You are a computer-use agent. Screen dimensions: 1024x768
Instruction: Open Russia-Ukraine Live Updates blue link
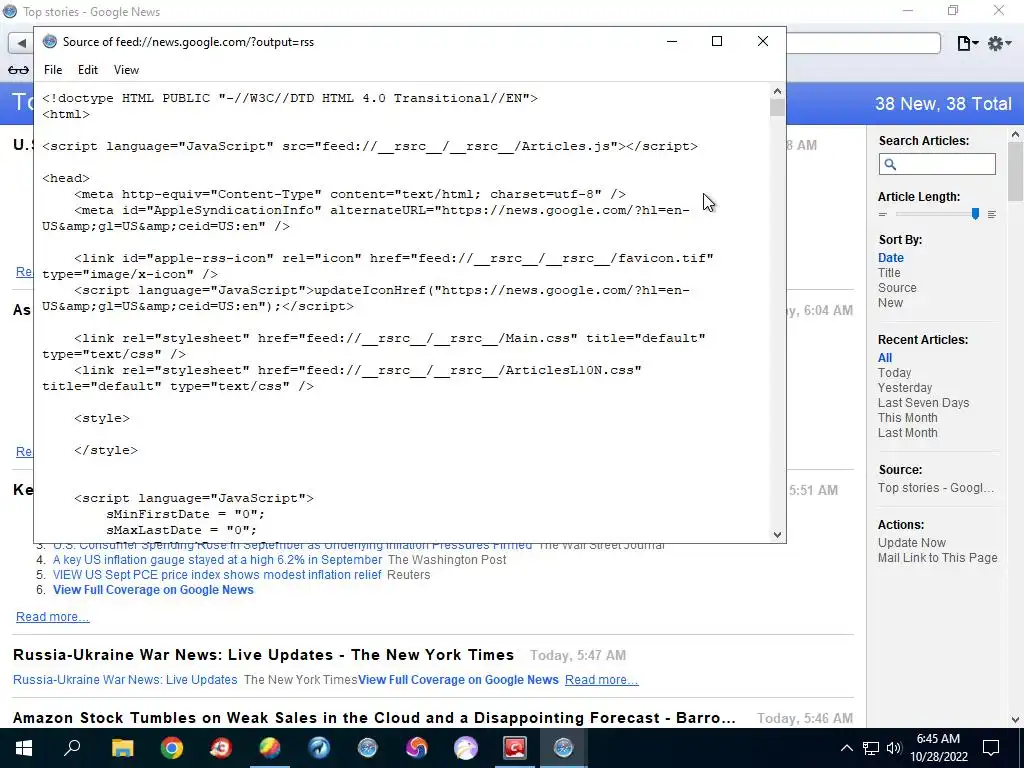[125, 680]
